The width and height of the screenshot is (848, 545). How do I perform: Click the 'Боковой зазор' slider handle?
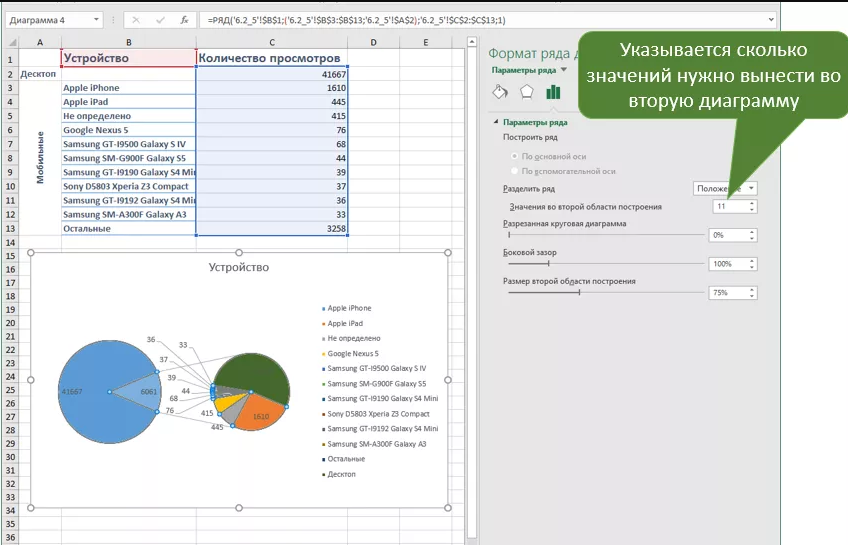coord(548,263)
